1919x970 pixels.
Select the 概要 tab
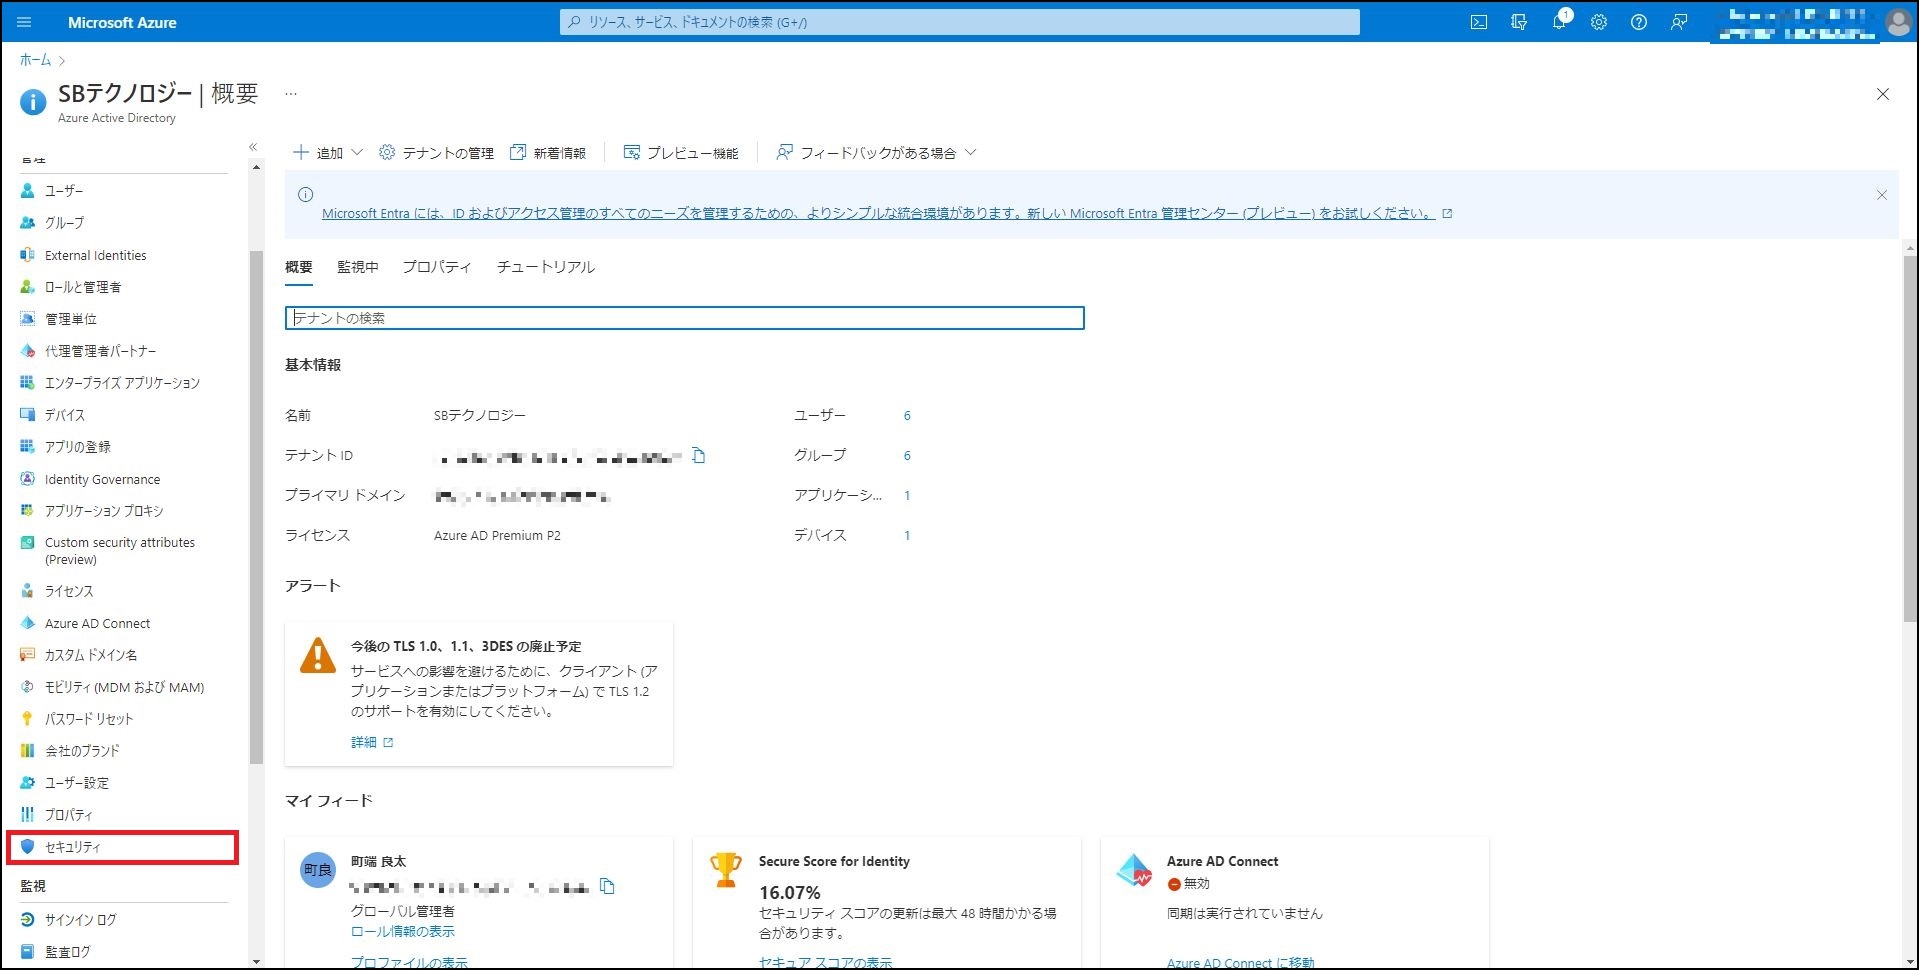pos(299,267)
